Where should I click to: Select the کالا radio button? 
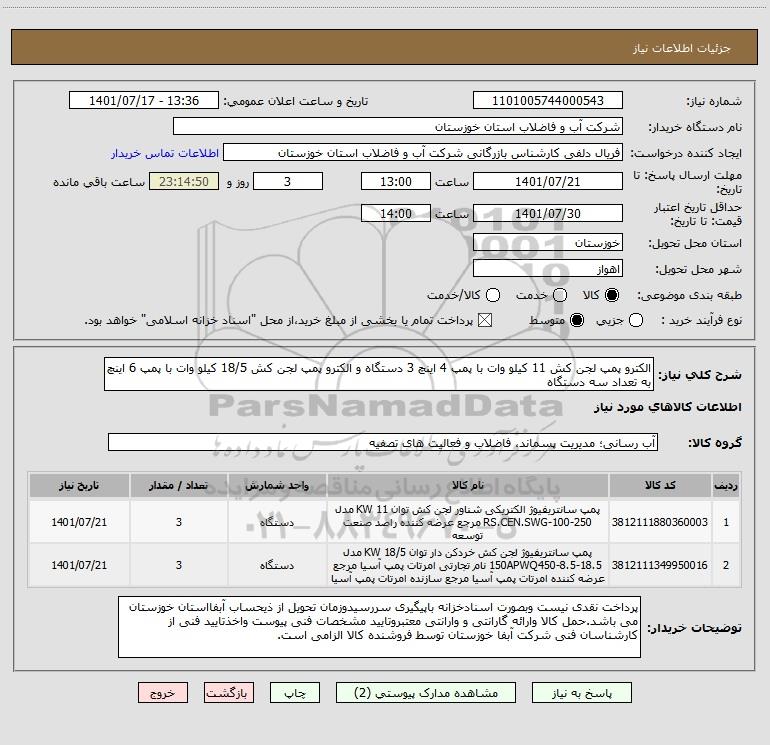[612, 295]
